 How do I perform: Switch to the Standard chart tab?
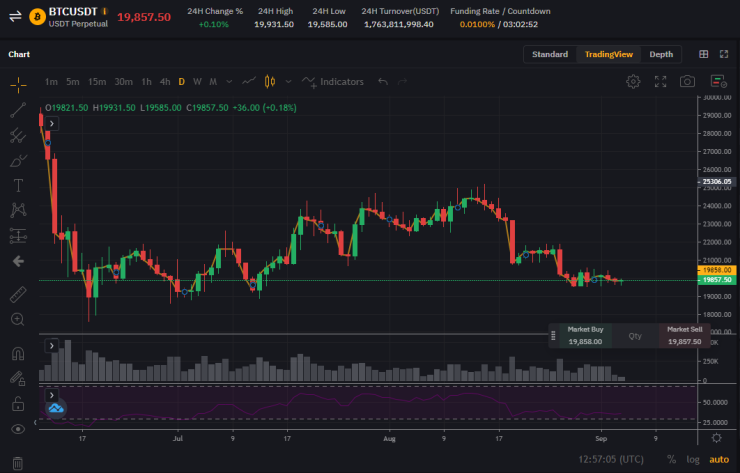click(x=550, y=54)
